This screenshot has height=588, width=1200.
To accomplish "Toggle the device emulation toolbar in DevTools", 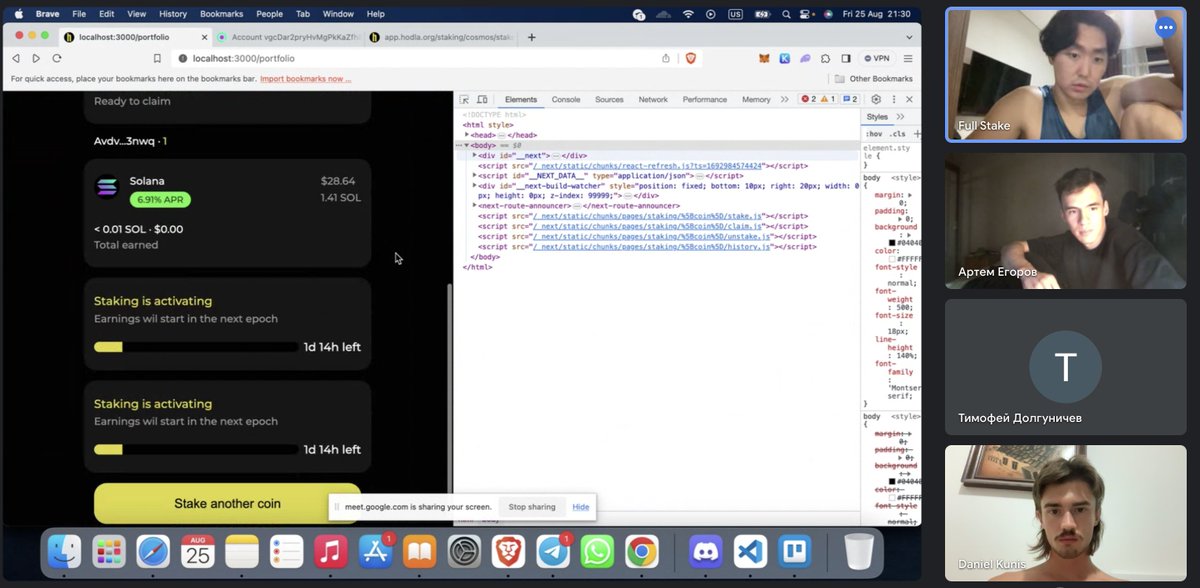I will [483, 100].
